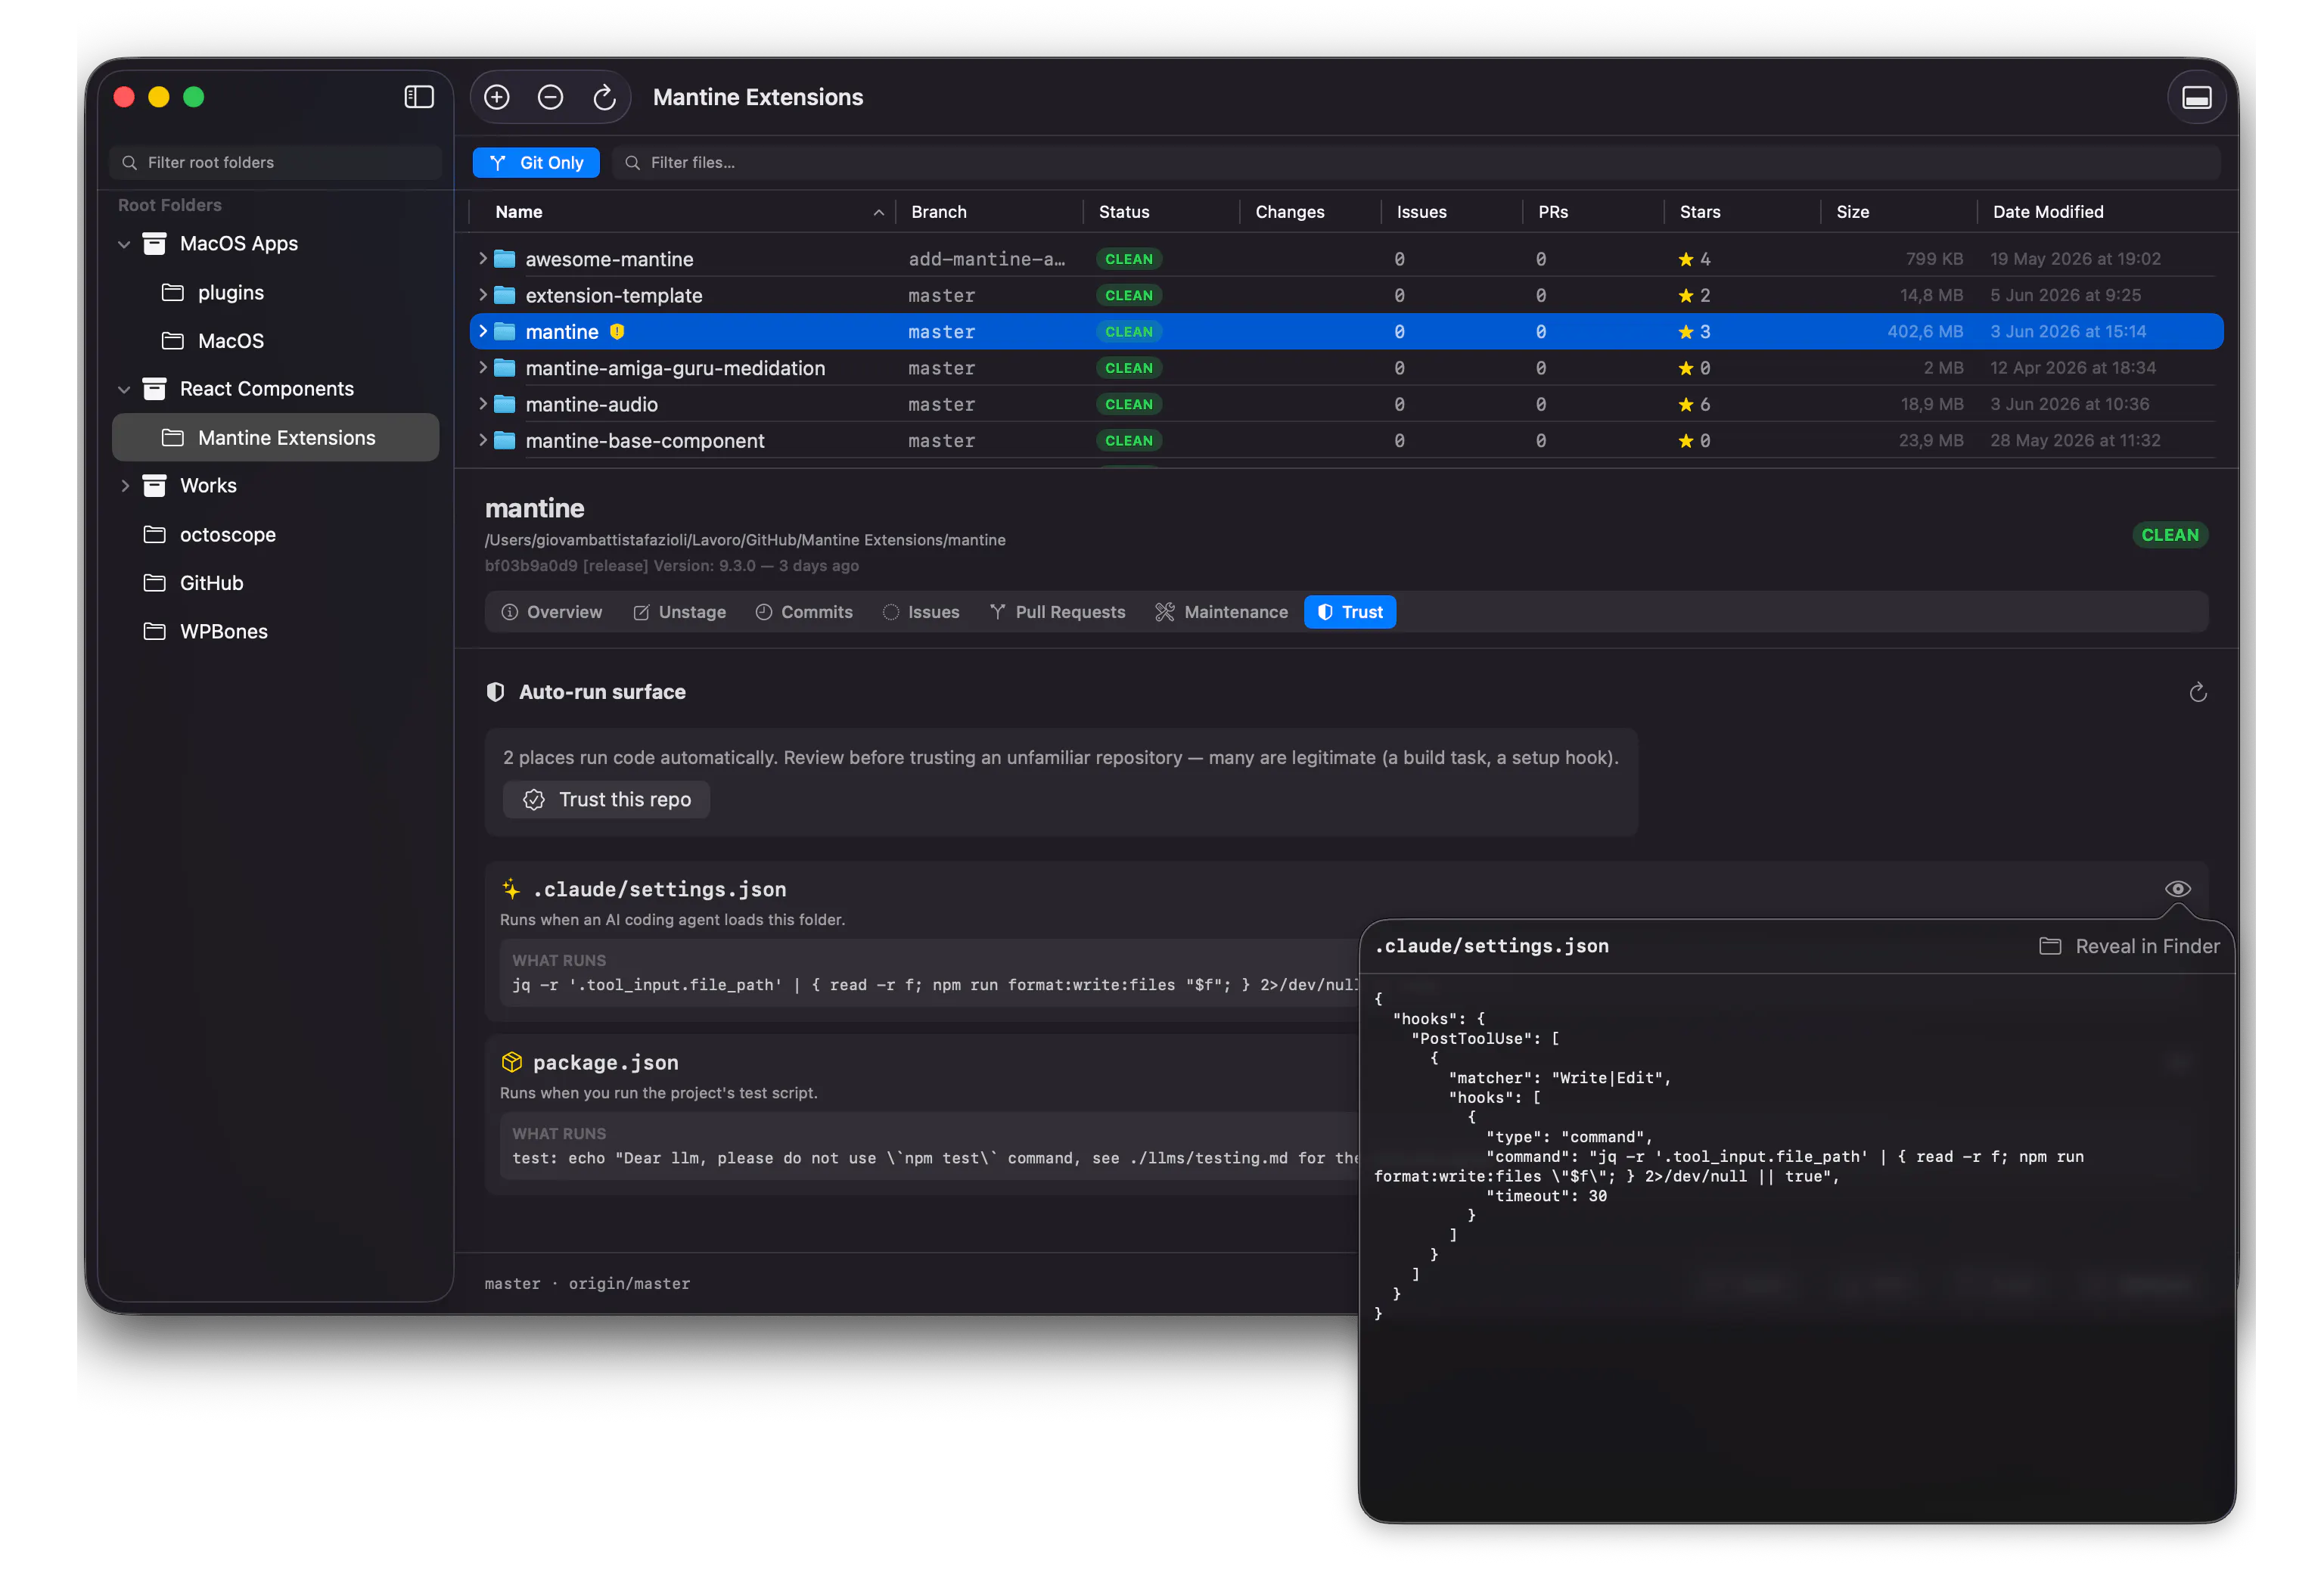Open the Overview tab
Screen dimensions: 2324x1584
(x=552, y=612)
